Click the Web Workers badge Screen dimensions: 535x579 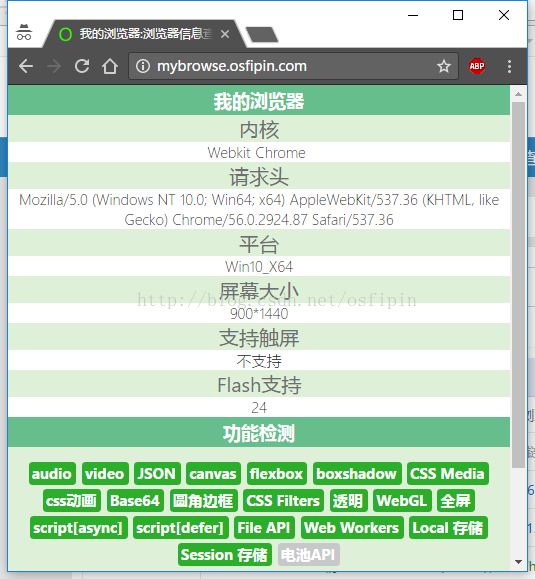[352, 528]
